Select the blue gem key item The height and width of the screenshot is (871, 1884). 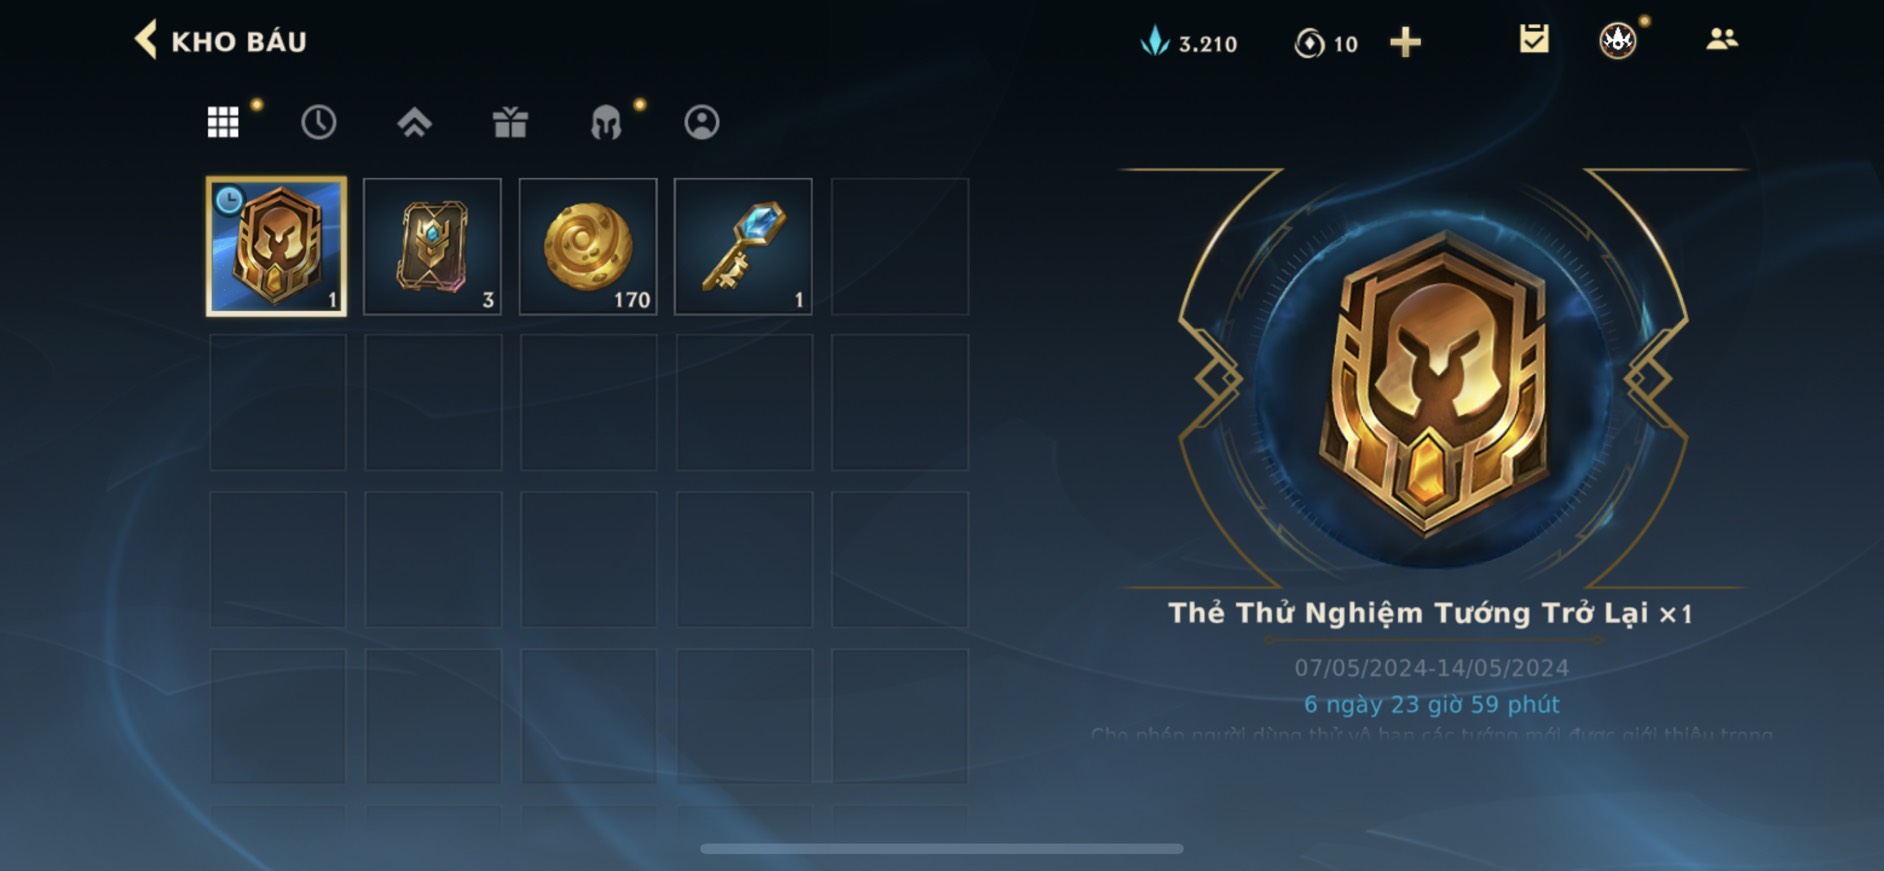pyautogui.click(x=743, y=247)
